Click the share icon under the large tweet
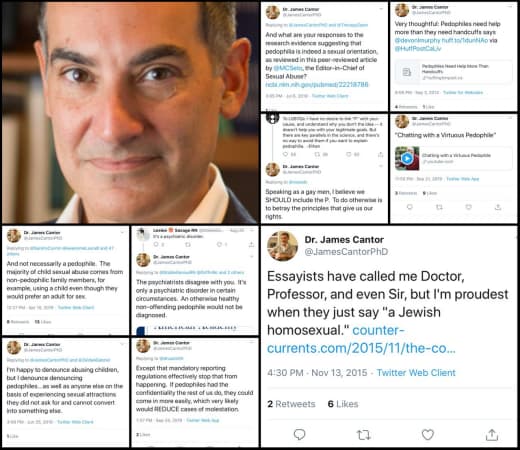 point(492,435)
